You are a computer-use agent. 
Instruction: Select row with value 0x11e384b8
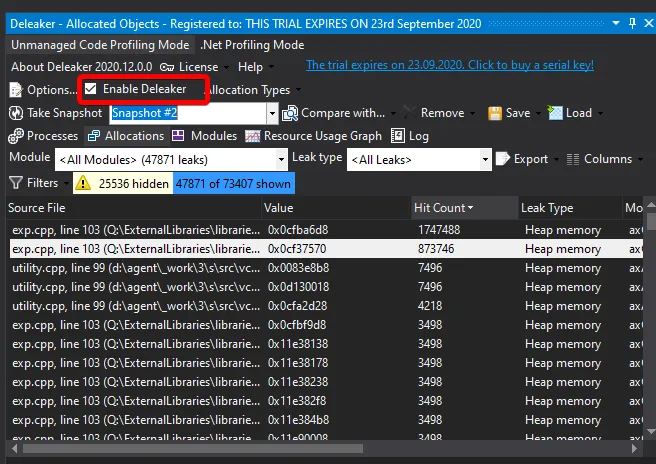point(326,420)
